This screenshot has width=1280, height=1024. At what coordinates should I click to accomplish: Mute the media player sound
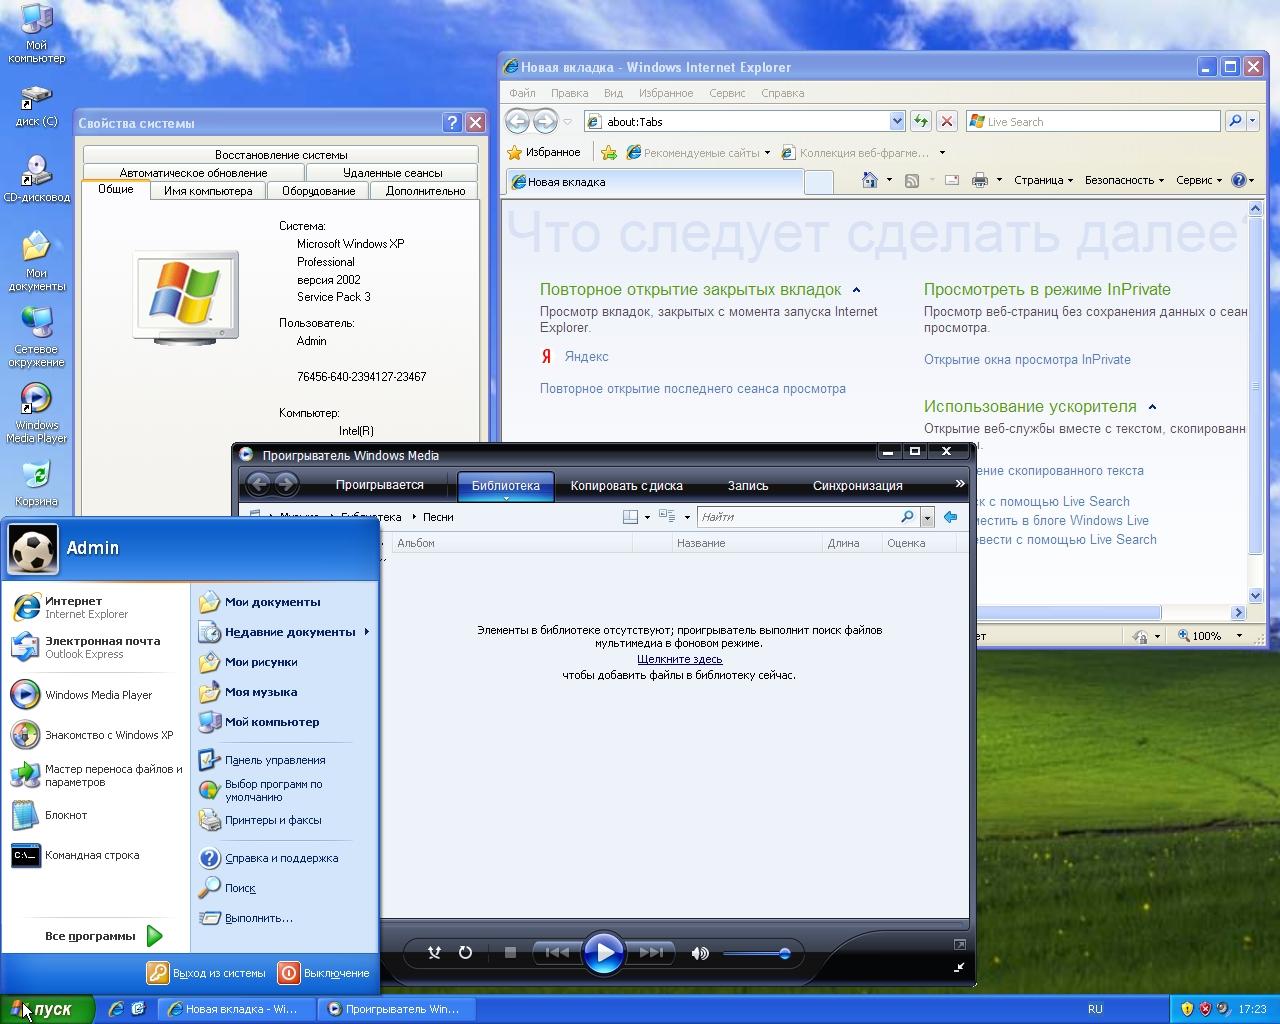700,953
